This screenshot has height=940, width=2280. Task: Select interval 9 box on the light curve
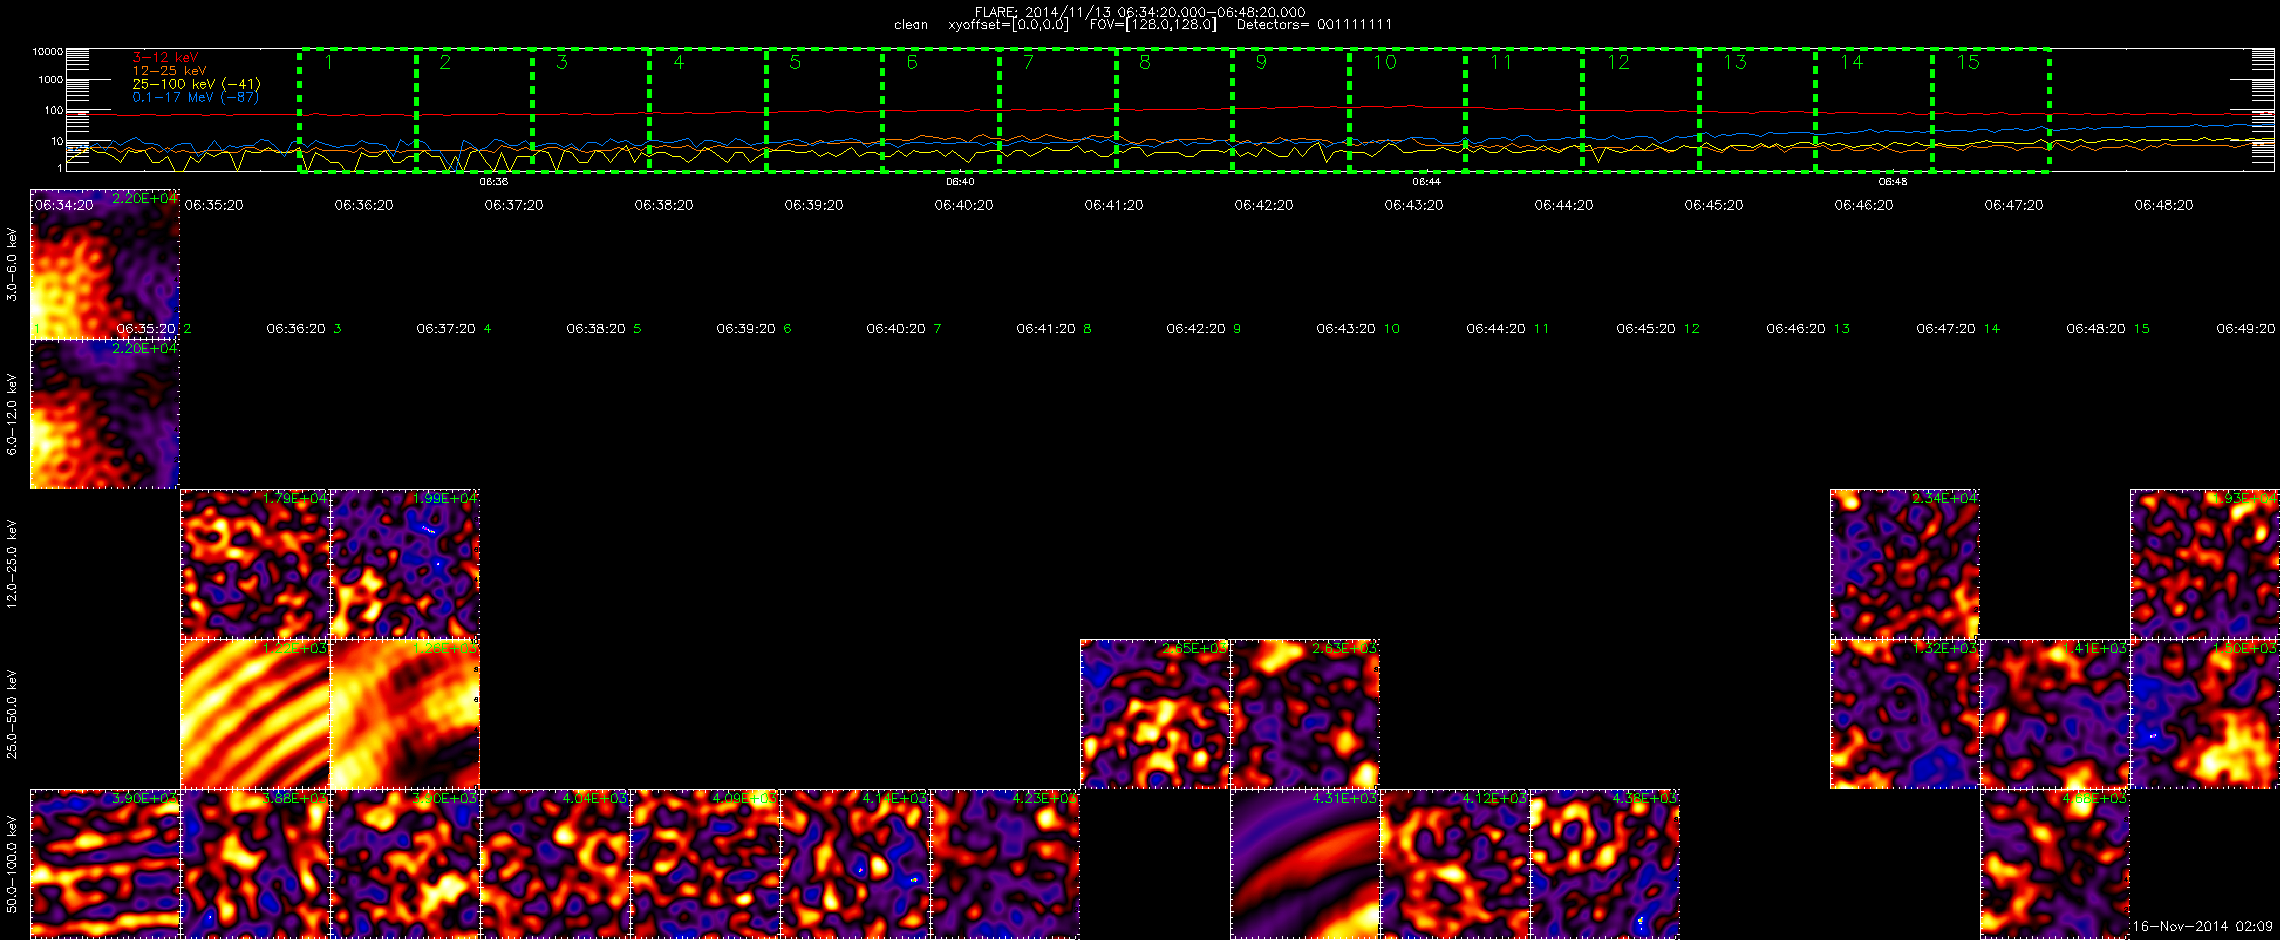coord(1291,110)
